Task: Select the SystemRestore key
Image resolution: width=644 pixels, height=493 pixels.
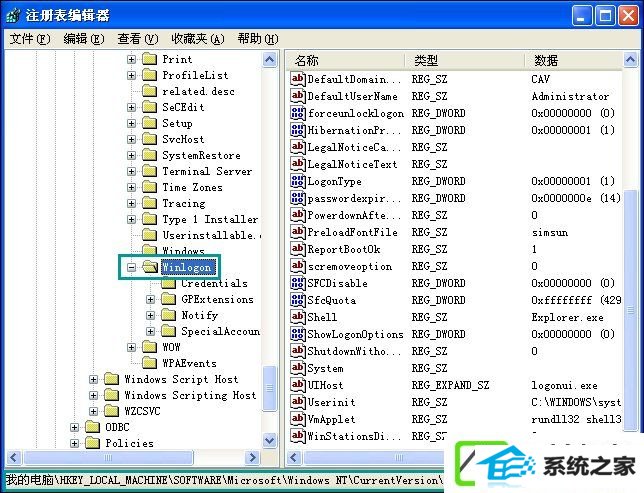Action: [x=201, y=155]
